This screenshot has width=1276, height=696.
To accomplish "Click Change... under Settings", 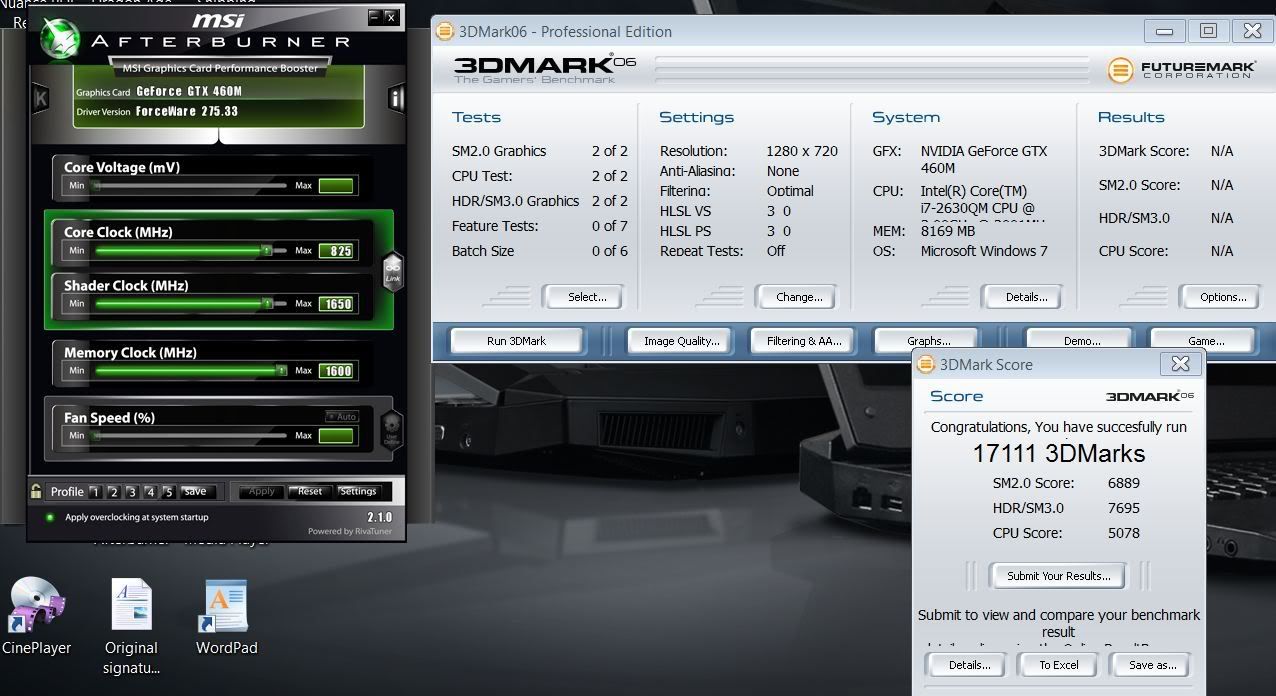I will (x=799, y=297).
